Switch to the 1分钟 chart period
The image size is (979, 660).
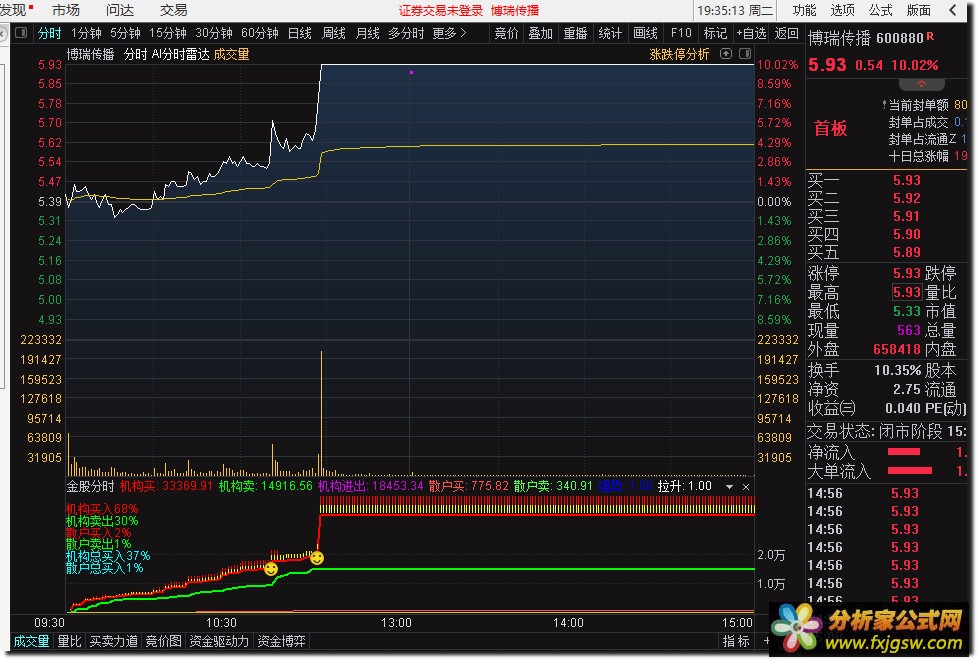[86, 33]
